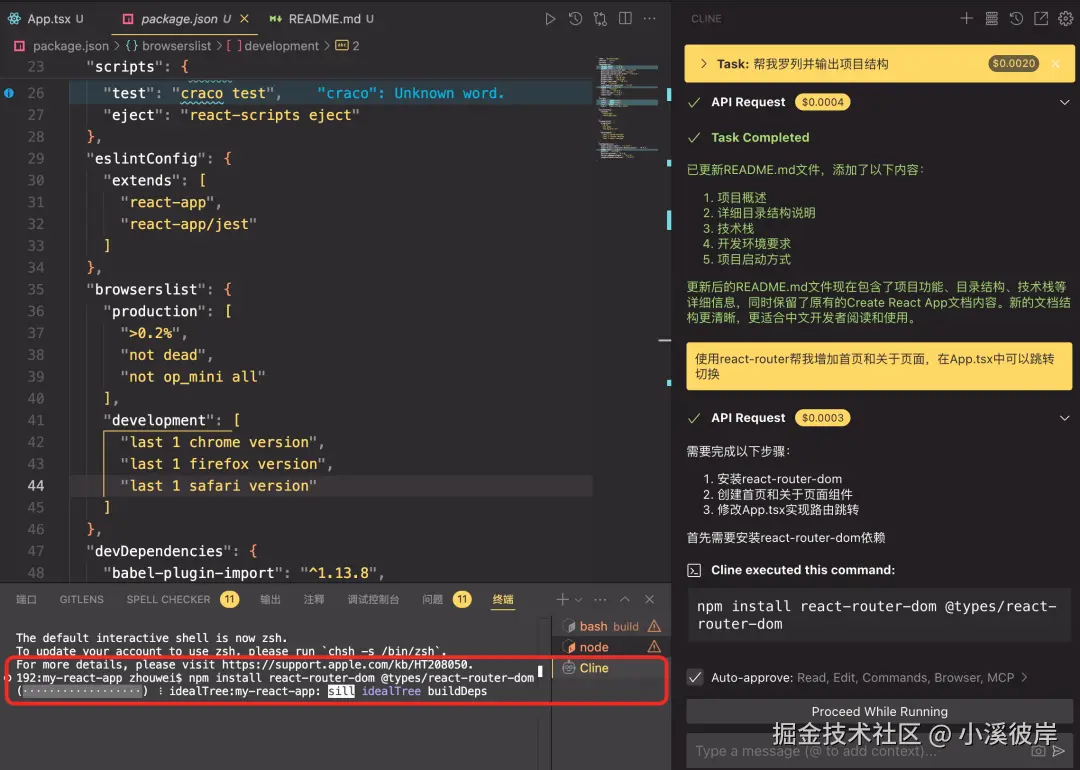Click the editor minimap
Screen dimensions: 1080x770
[x=627, y=109]
